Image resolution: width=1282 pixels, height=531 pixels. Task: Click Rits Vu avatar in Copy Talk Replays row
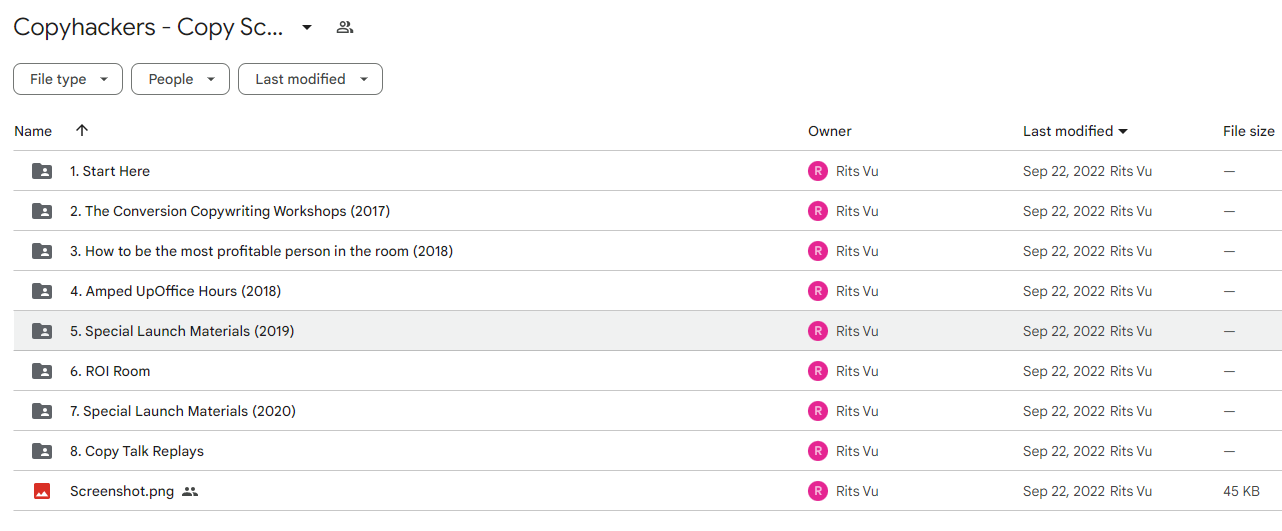coord(818,451)
